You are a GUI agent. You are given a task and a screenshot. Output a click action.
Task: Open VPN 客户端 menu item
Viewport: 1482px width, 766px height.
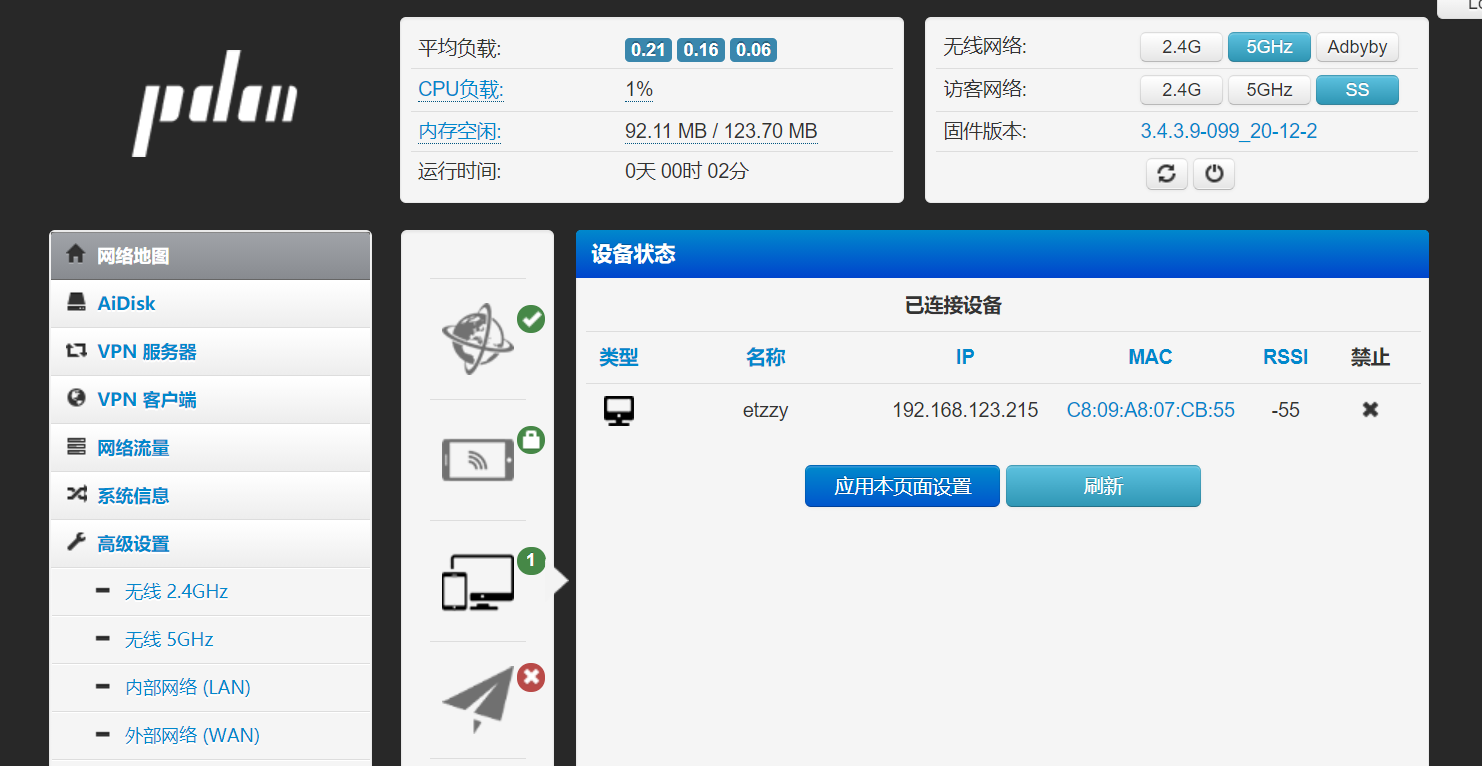[211, 400]
